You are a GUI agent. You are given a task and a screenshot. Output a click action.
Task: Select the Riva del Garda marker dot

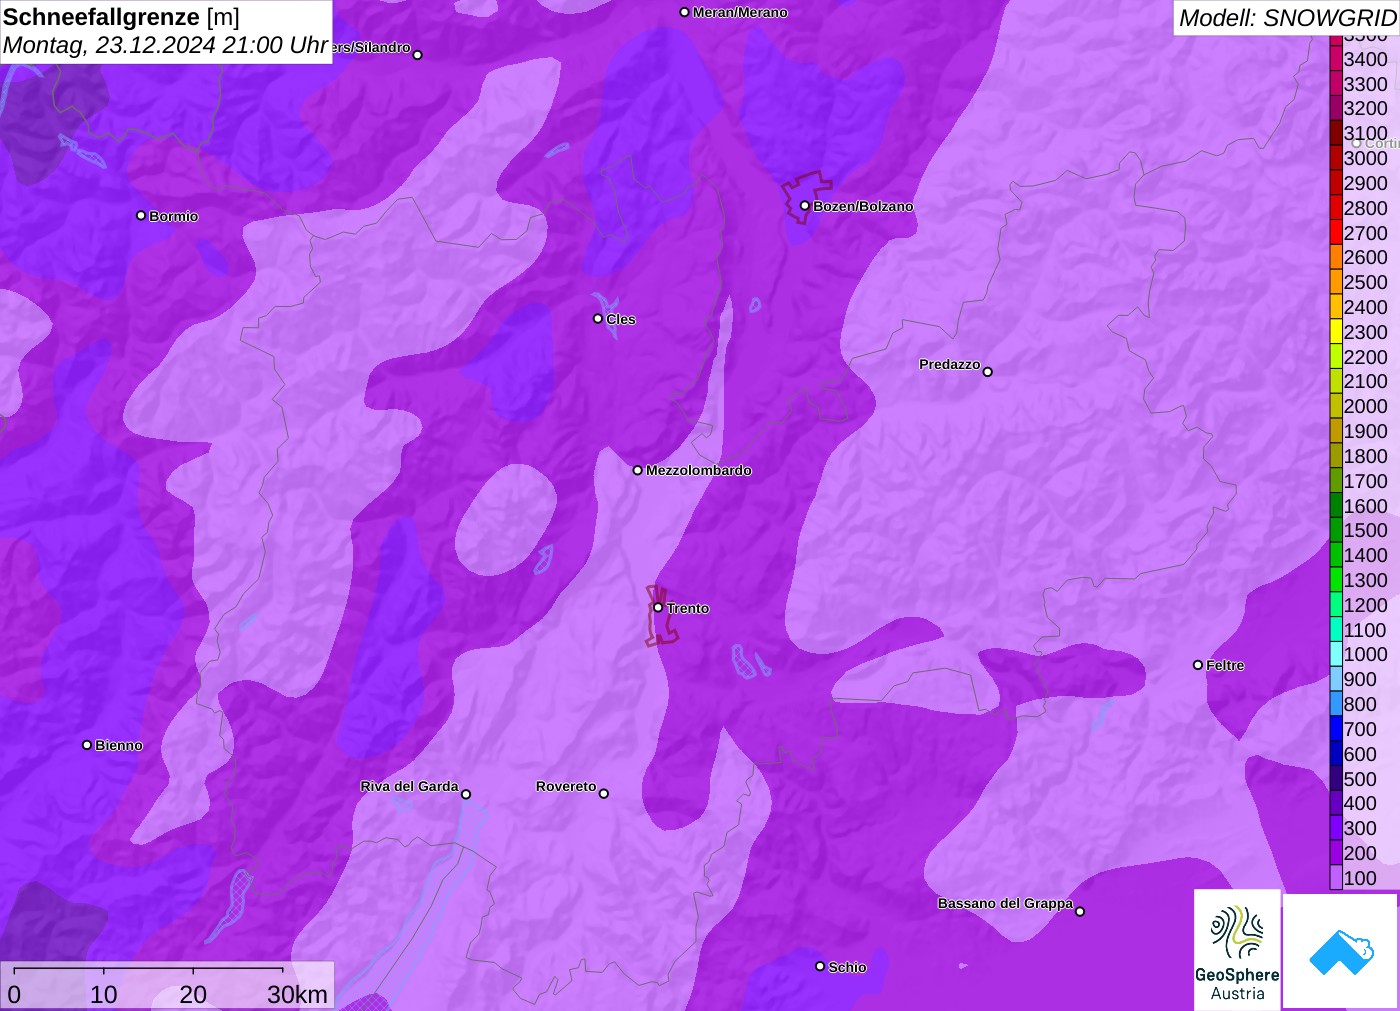pos(466,794)
